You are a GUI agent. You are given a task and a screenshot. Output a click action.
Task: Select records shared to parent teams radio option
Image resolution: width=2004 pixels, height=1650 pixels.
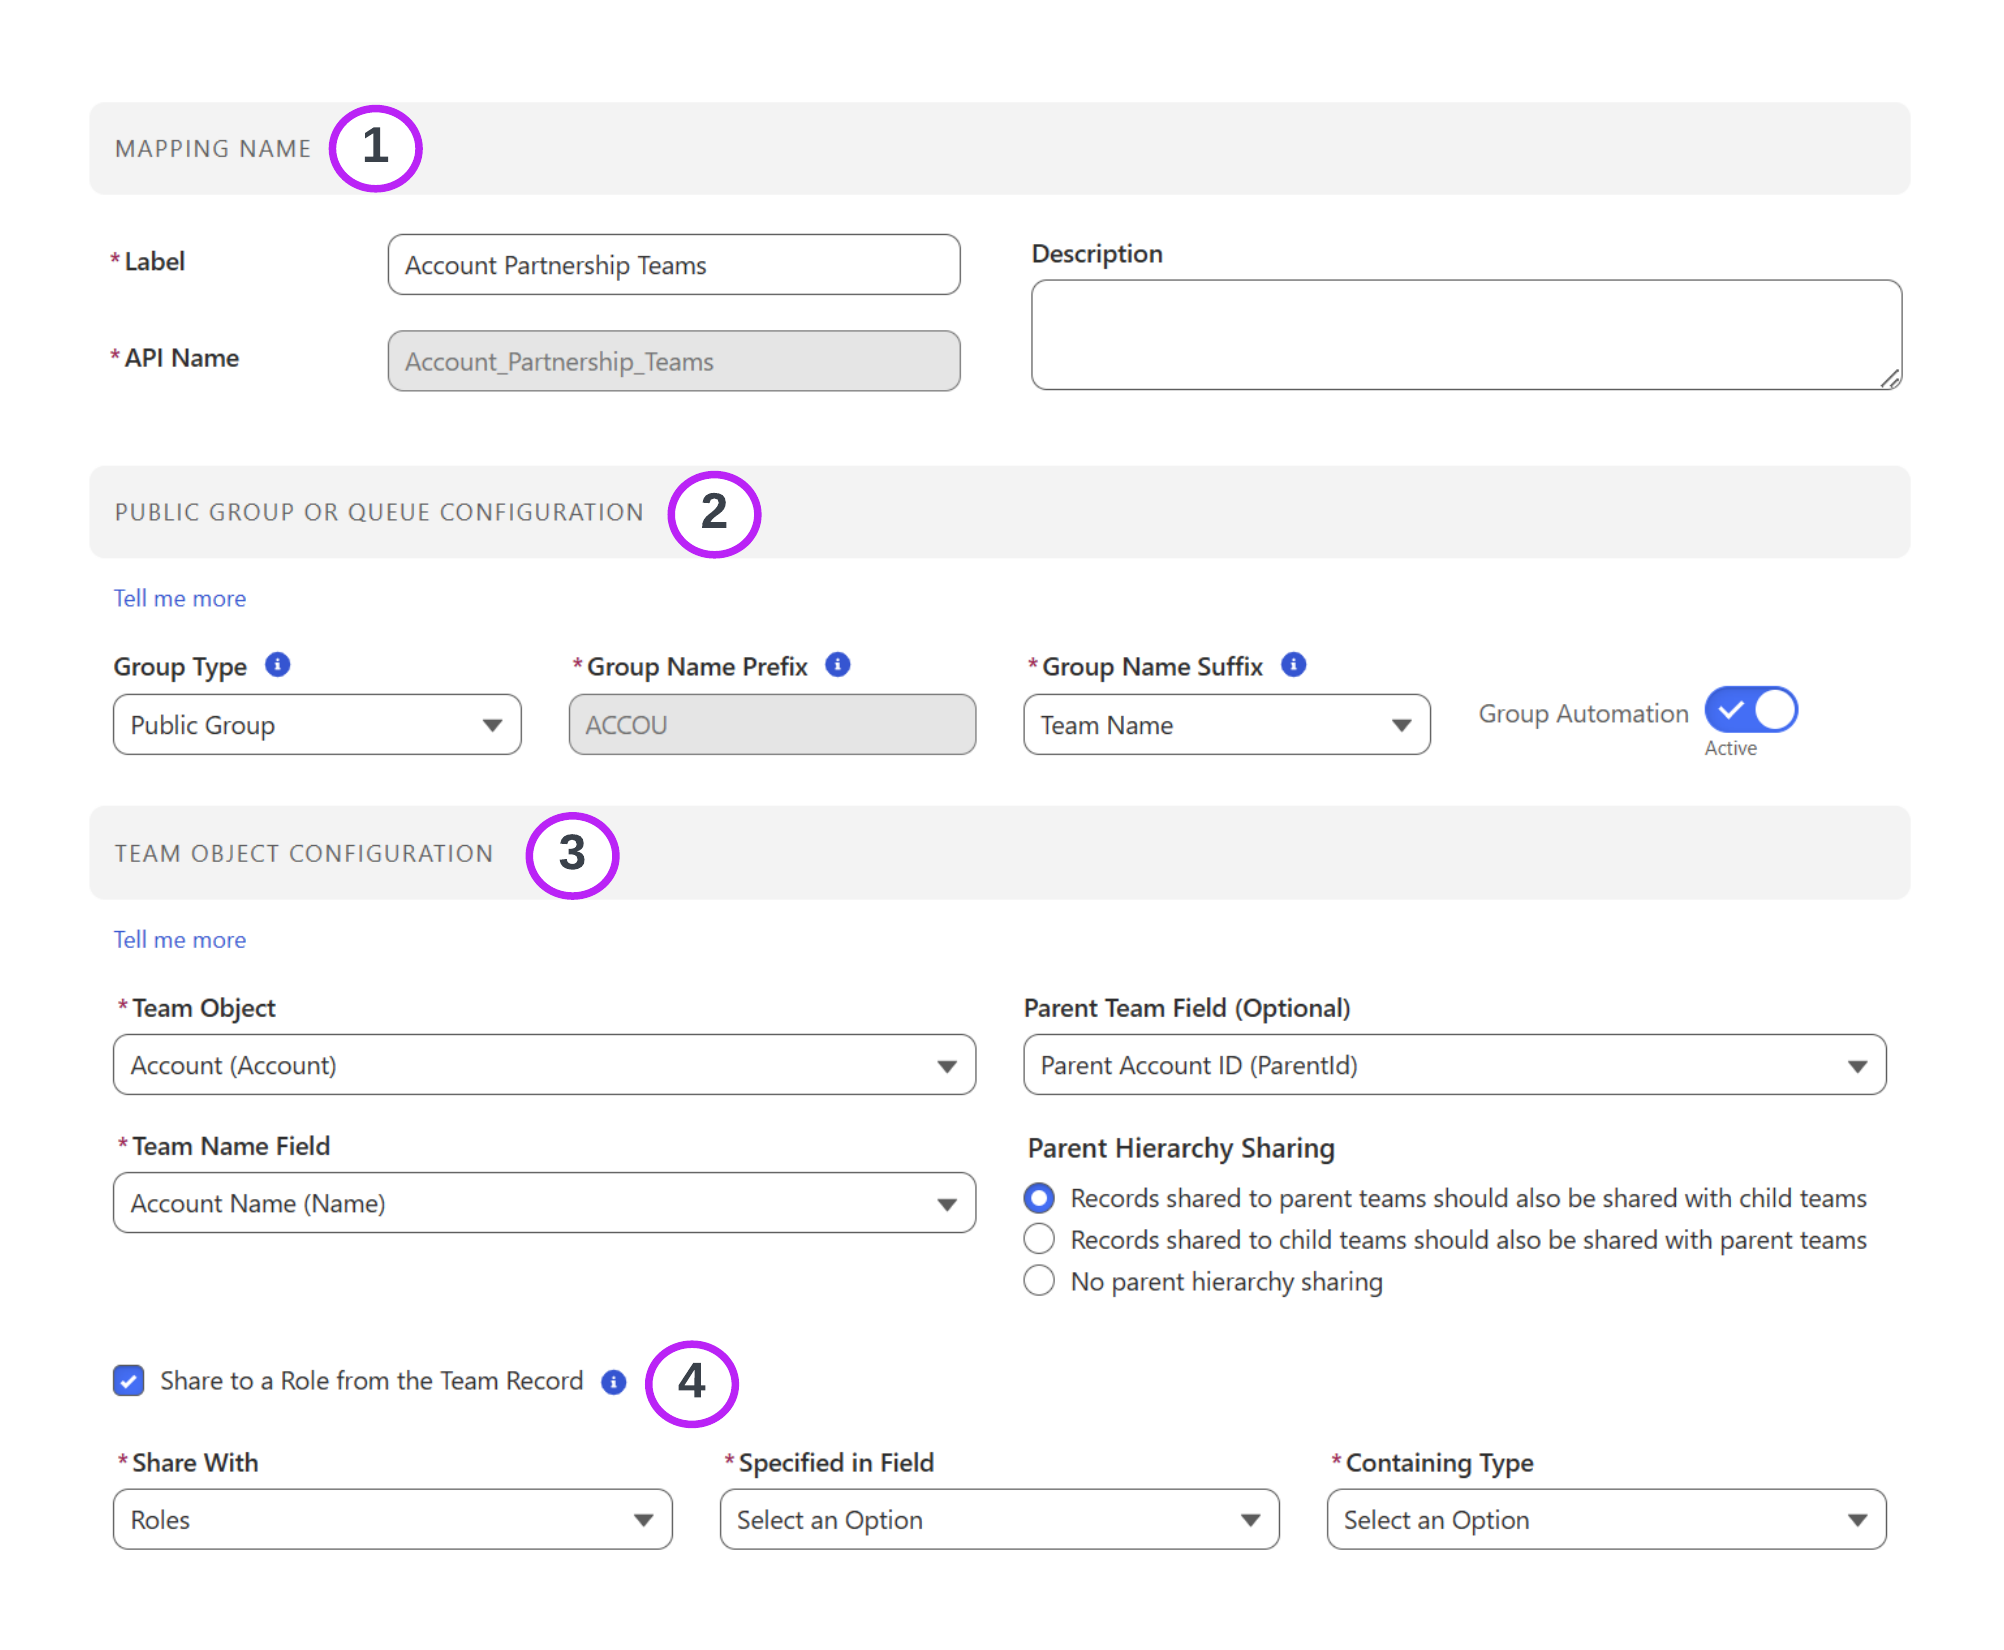coord(1039,1197)
